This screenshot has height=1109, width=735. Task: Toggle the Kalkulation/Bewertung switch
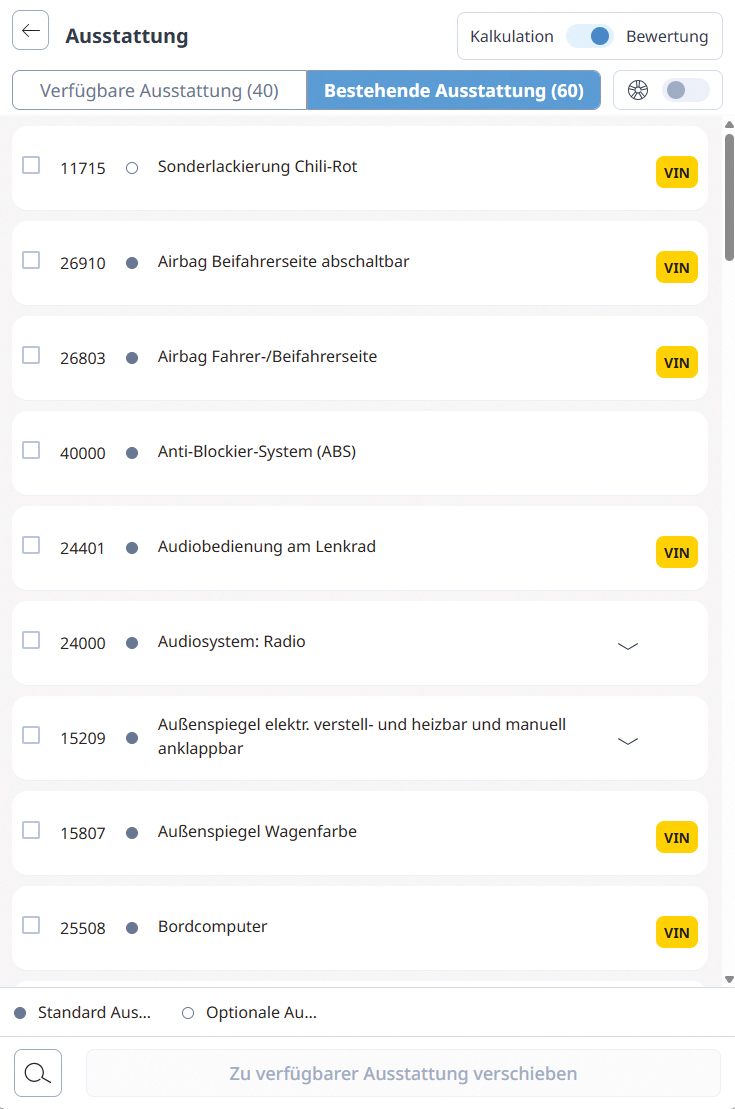click(590, 36)
